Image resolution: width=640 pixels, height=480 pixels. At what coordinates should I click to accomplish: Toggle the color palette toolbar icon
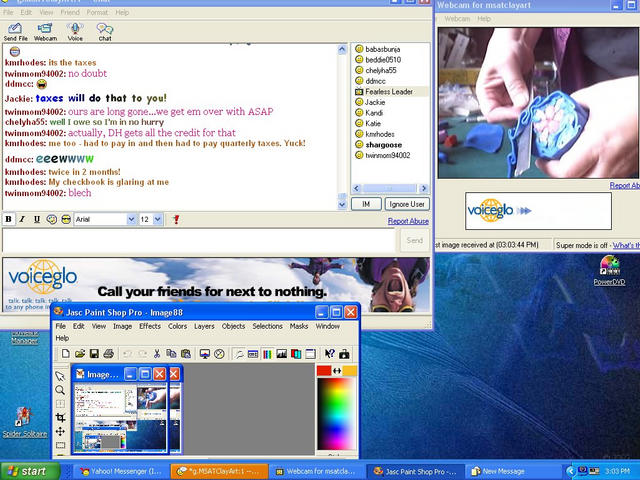[x=267, y=354]
